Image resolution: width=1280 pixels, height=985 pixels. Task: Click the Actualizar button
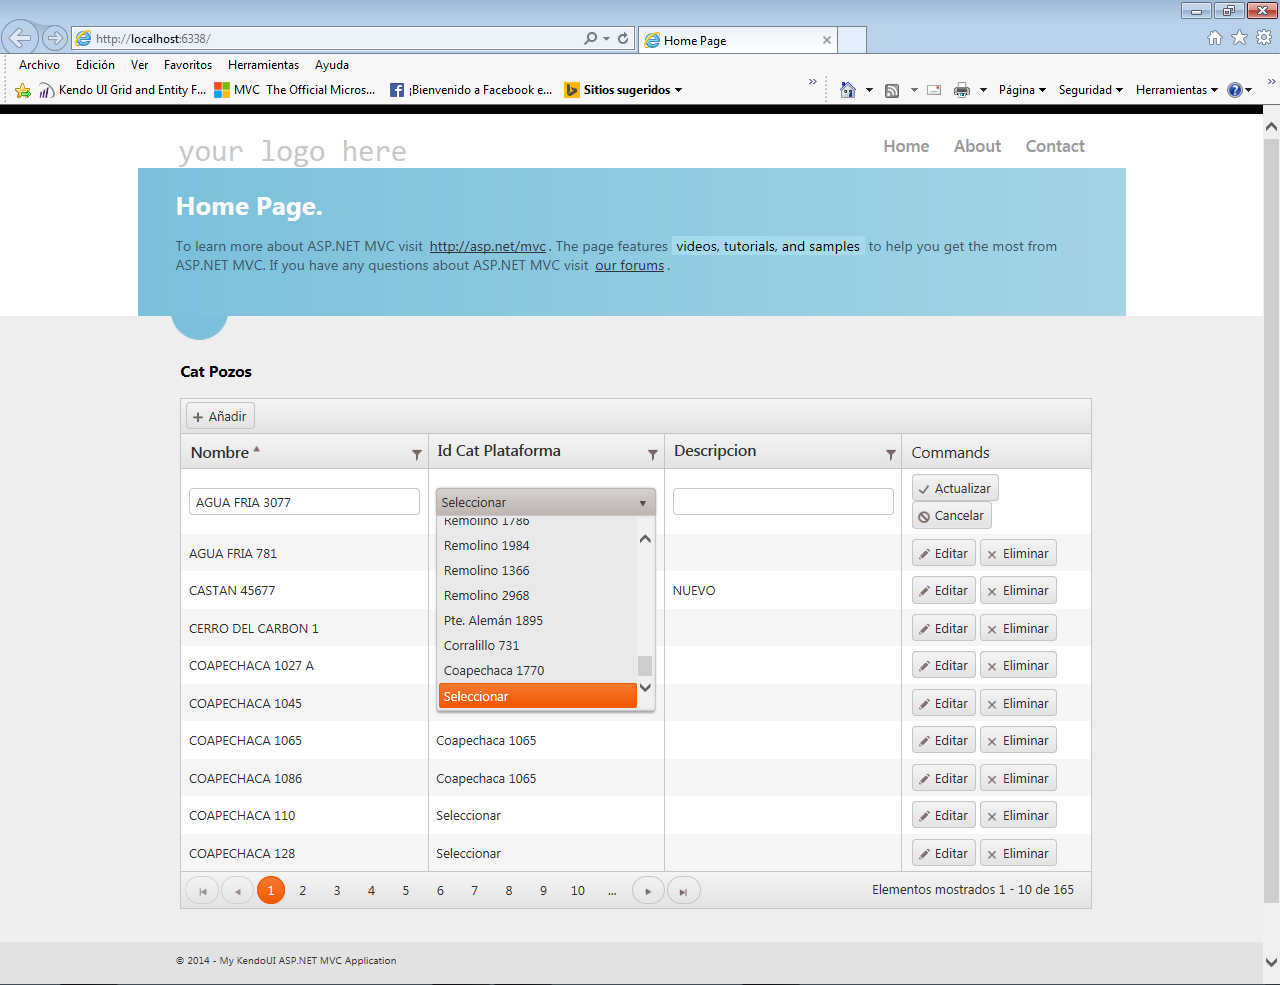point(955,488)
